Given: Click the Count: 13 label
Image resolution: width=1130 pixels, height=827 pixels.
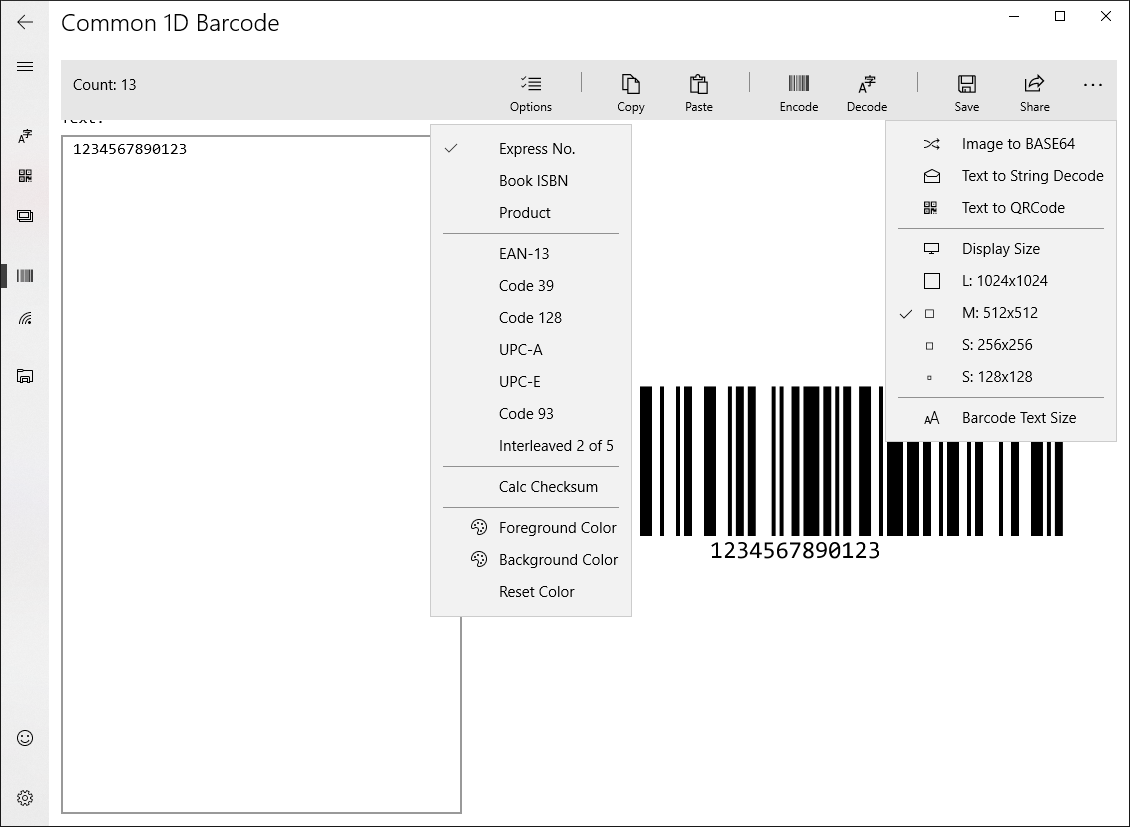Looking at the screenshot, I should coord(104,85).
